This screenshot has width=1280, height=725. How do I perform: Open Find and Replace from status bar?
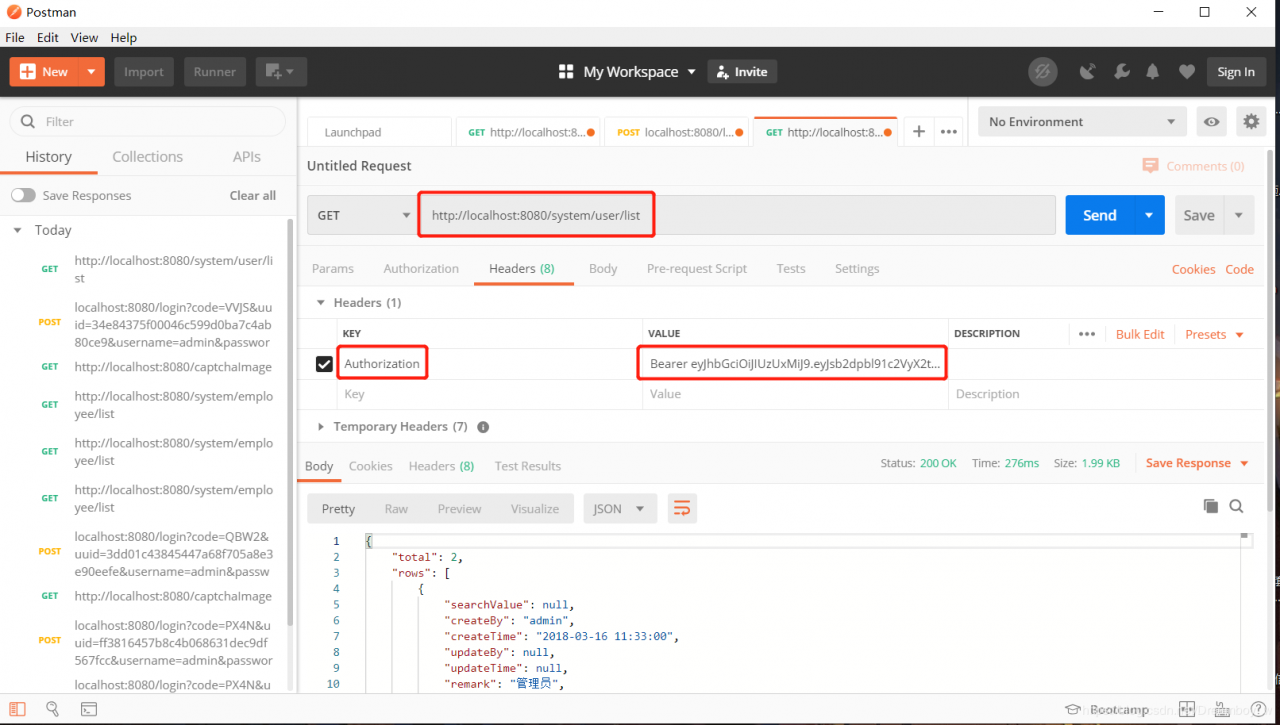(x=52, y=709)
